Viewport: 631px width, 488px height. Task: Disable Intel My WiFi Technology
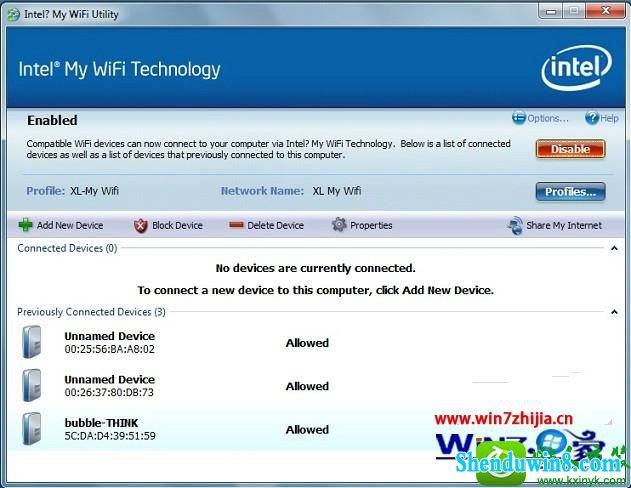[570, 149]
